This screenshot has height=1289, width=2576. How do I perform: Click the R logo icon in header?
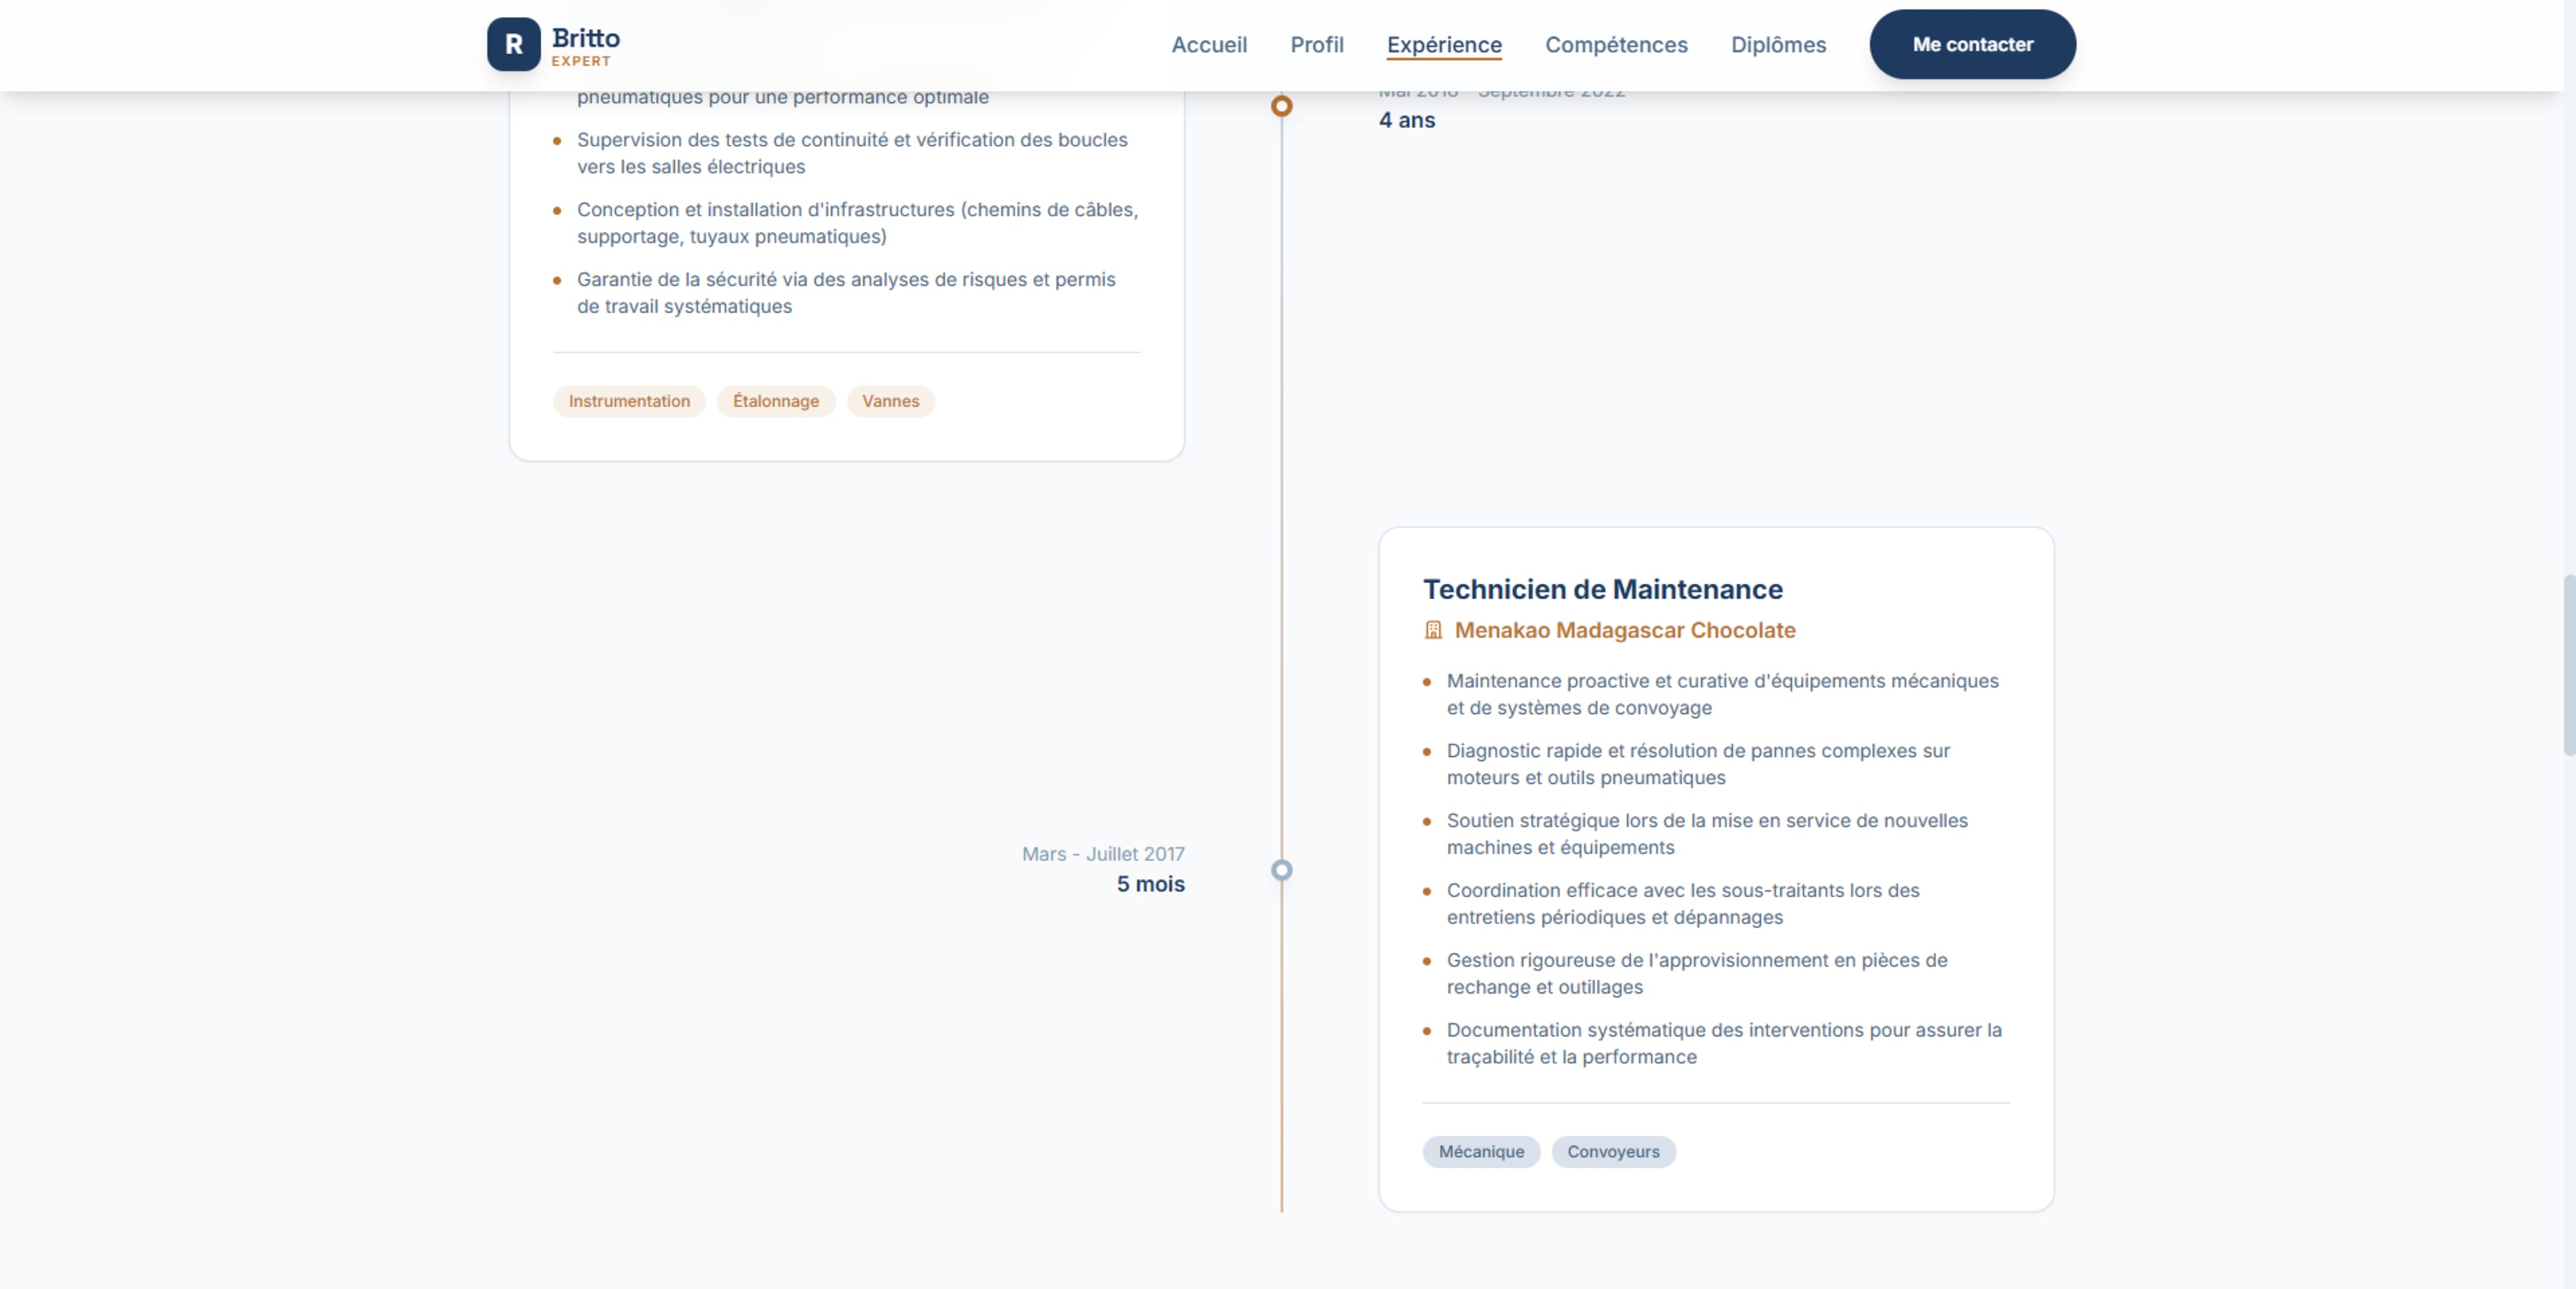tap(513, 44)
